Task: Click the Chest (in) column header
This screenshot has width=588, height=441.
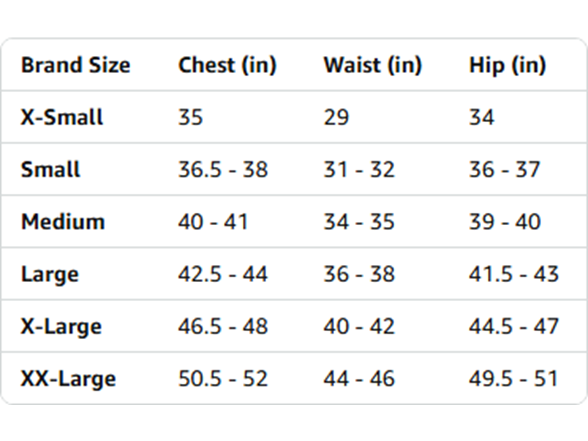Action: point(227,65)
